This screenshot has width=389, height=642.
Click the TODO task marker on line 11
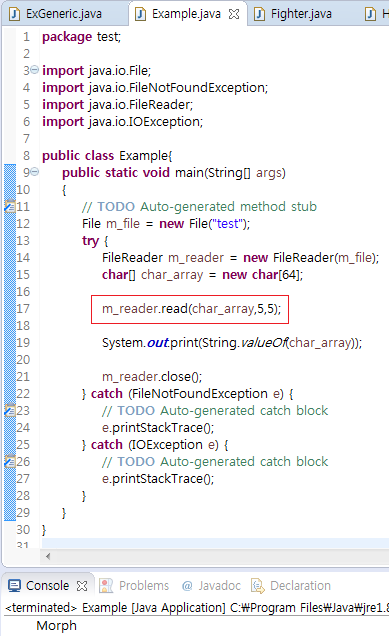(10, 206)
